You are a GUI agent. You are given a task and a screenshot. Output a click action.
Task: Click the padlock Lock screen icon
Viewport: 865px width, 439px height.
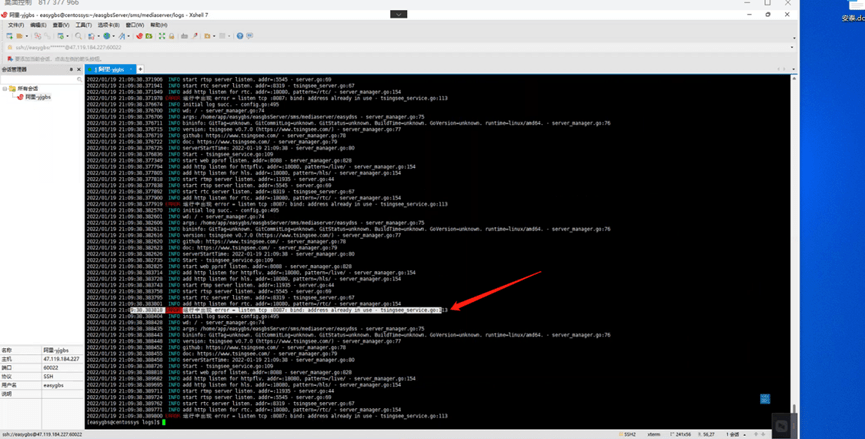tap(172, 36)
